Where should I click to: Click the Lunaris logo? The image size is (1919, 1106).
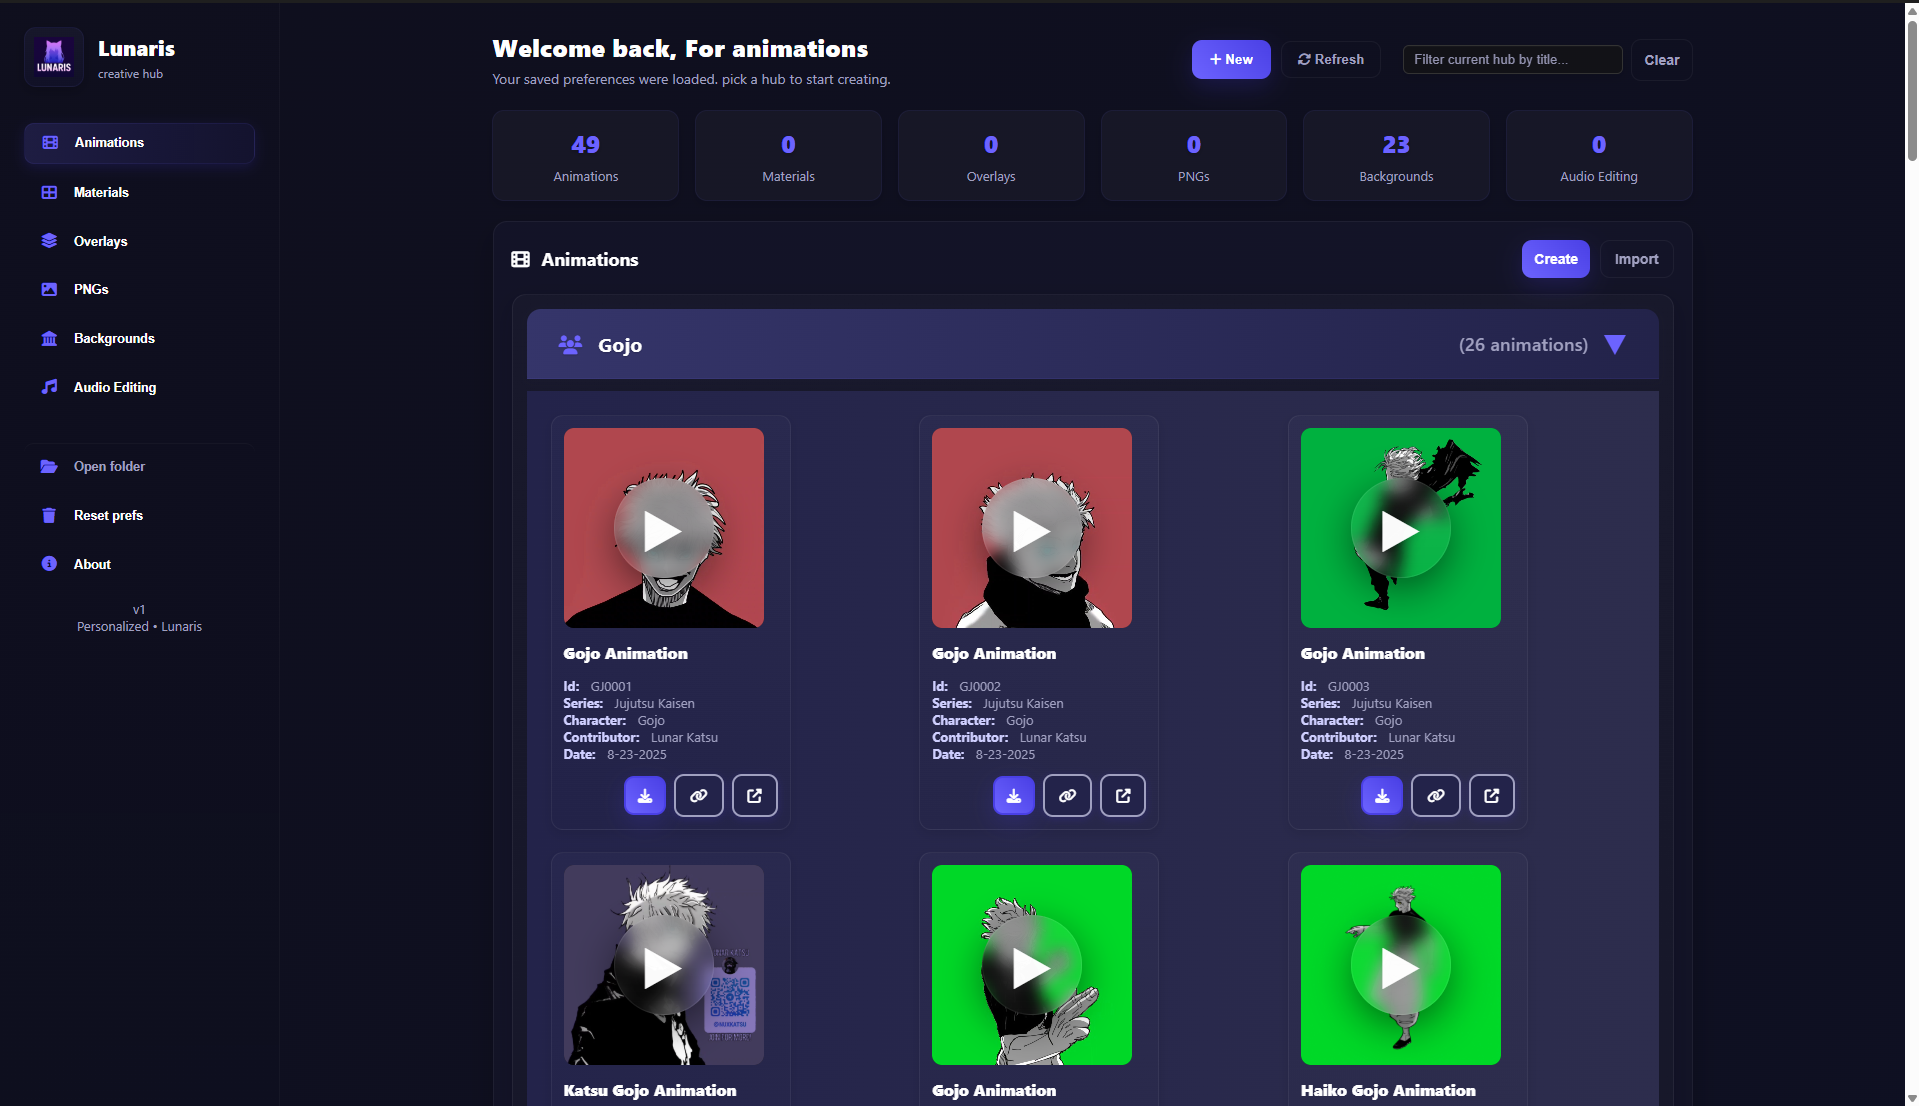53,56
